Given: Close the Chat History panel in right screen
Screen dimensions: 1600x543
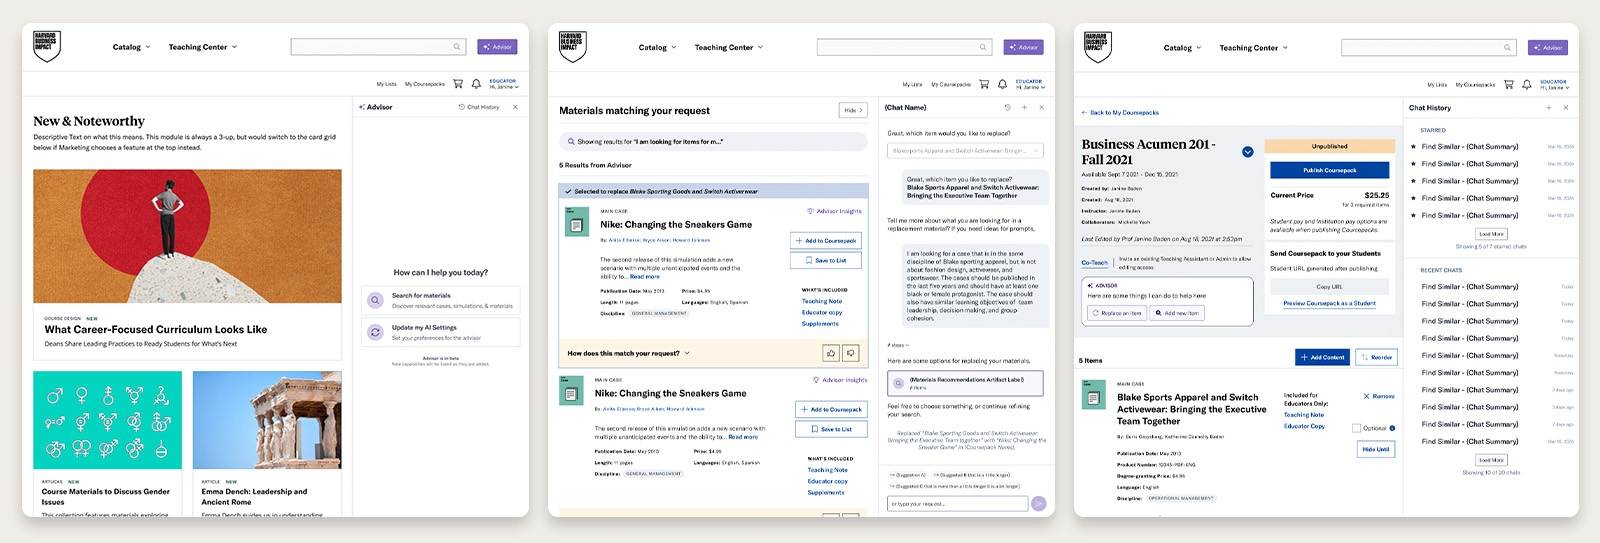Looking at the screenshot, I should [x=1566, y=108].
